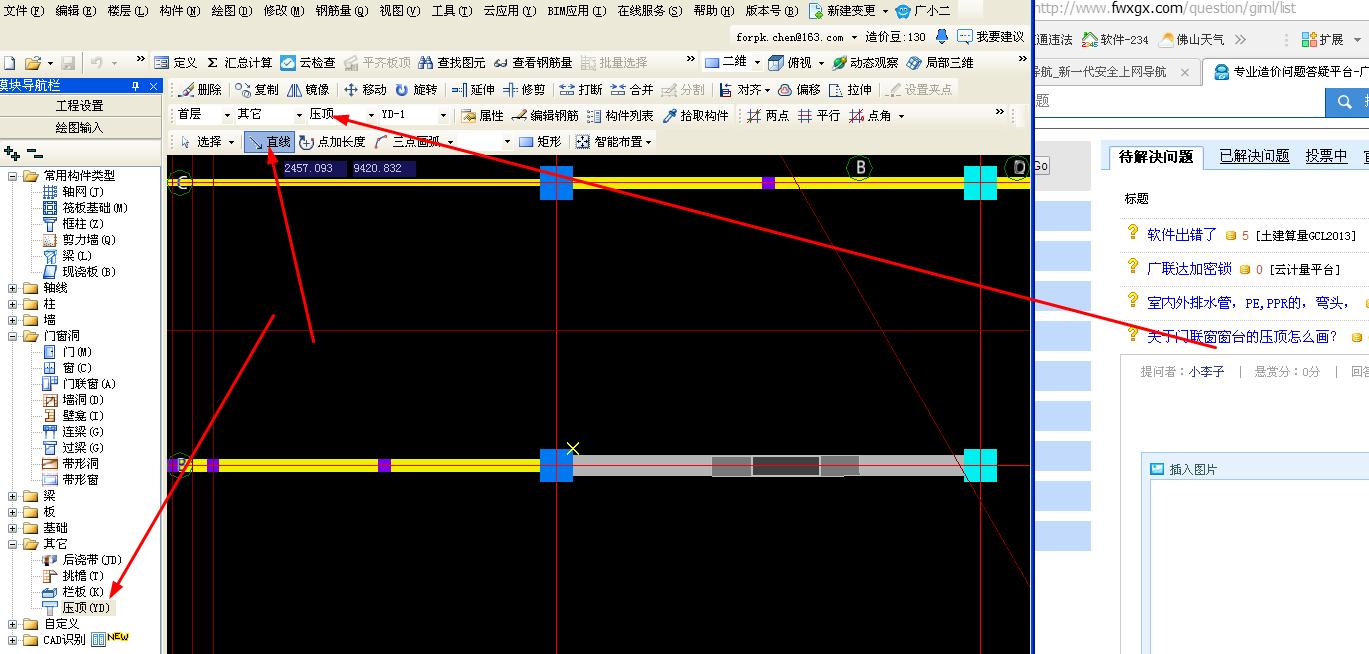
Task: Choose the 移动 (move) tool
Action: point(365,90)
